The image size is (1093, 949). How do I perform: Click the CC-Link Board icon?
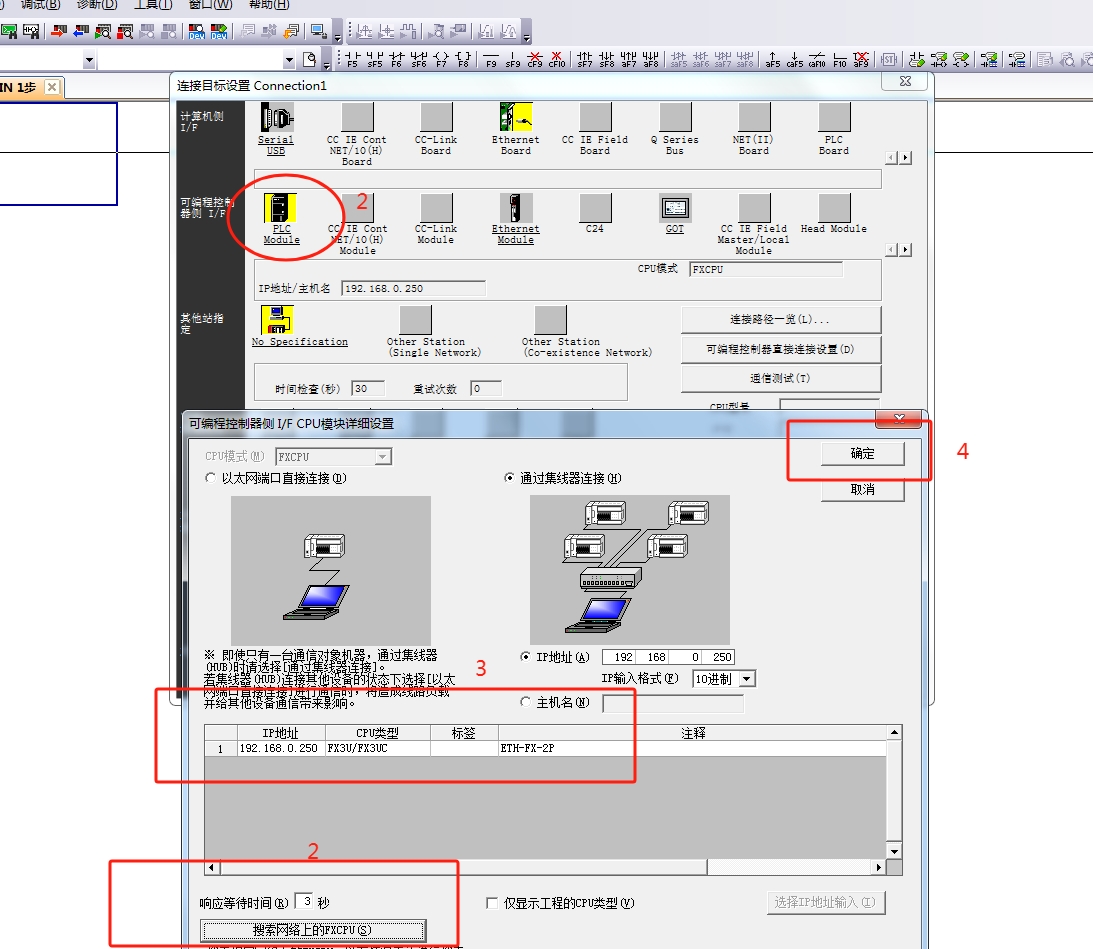(x=436, y=119)
